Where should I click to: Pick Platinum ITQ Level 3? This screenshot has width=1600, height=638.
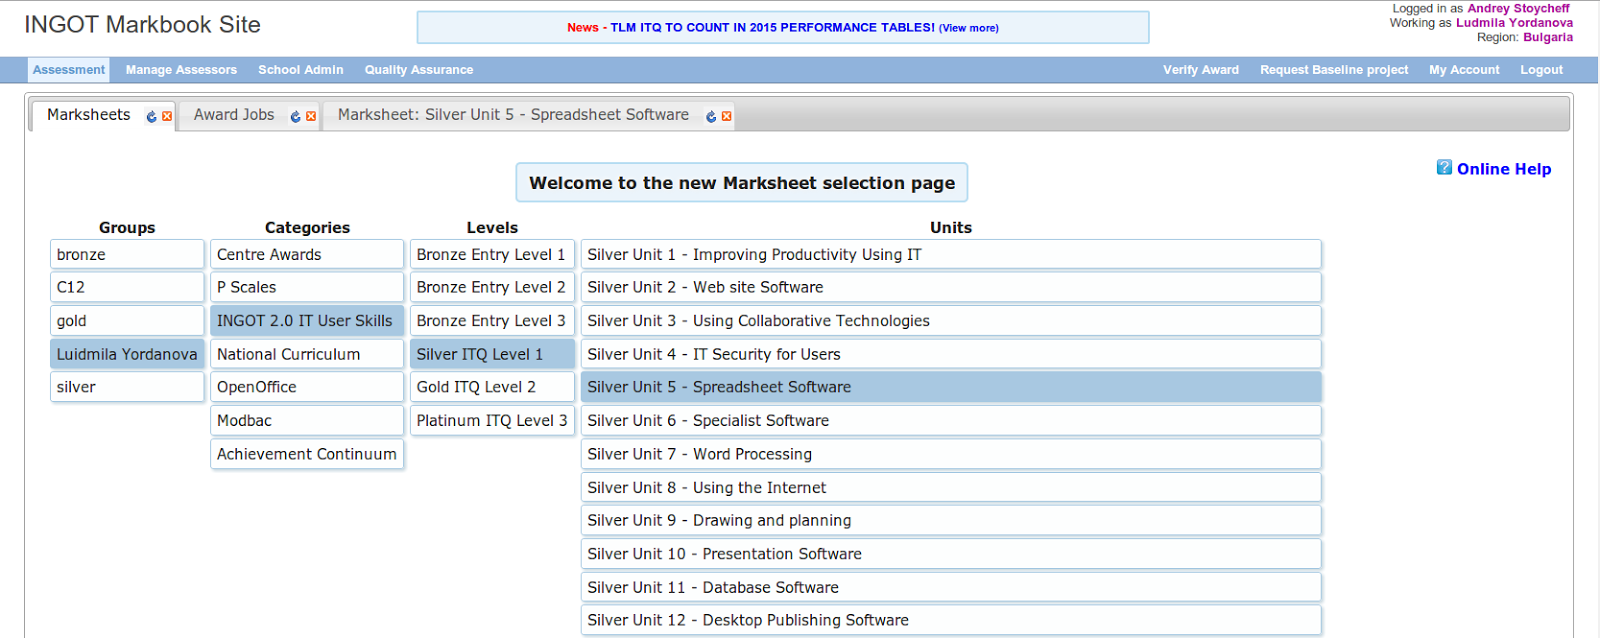click(492, 421)
